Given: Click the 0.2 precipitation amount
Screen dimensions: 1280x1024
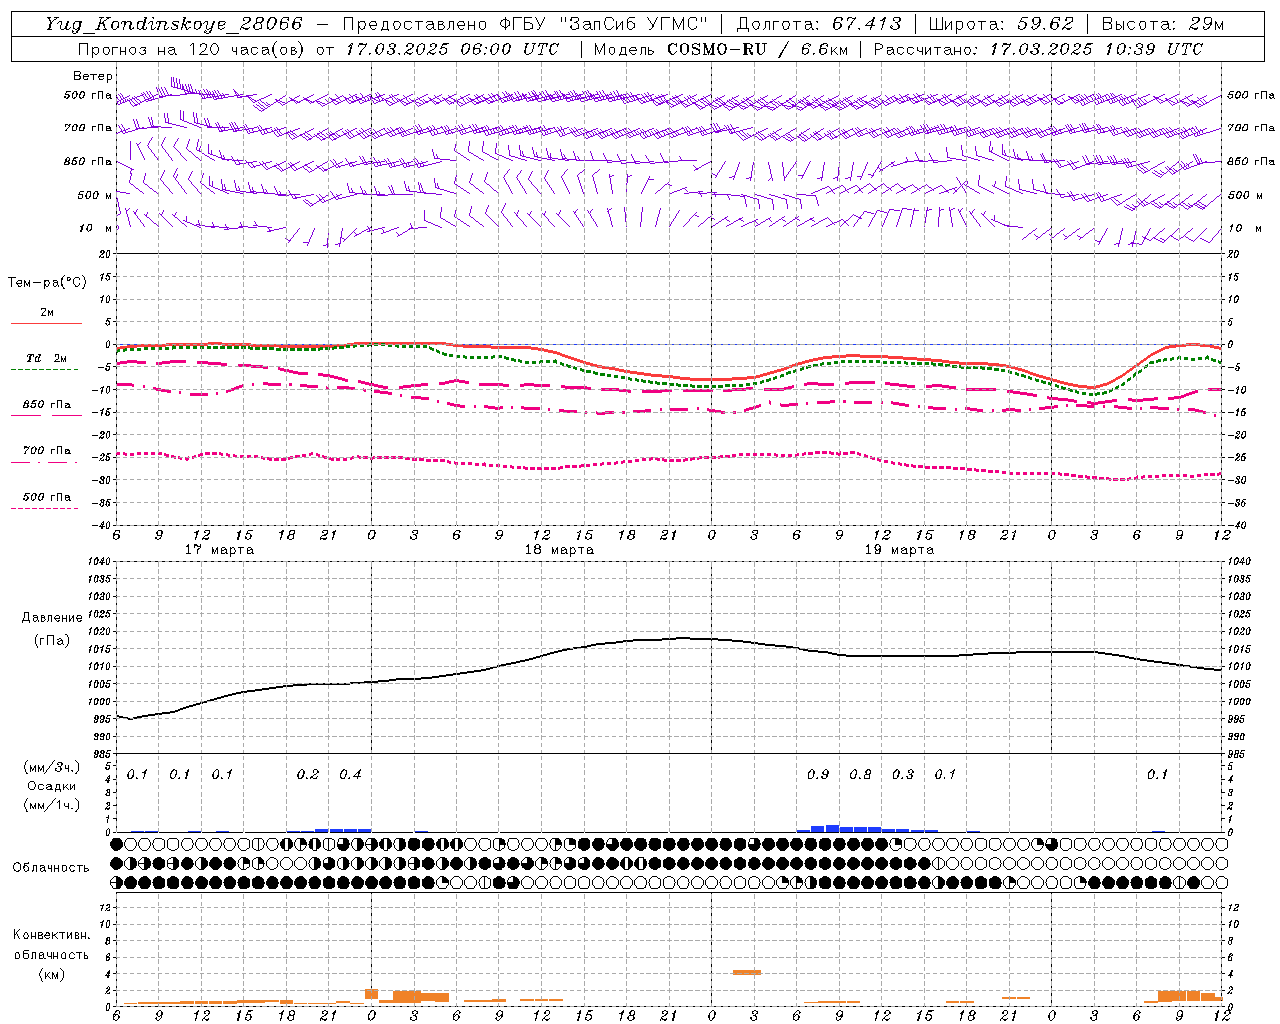Looking at the screenshot, I should click(x=308, y=775).
